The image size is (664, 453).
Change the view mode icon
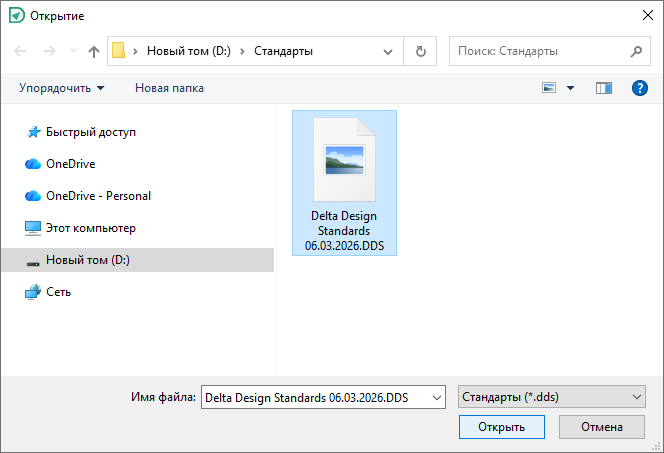point(549,88)
